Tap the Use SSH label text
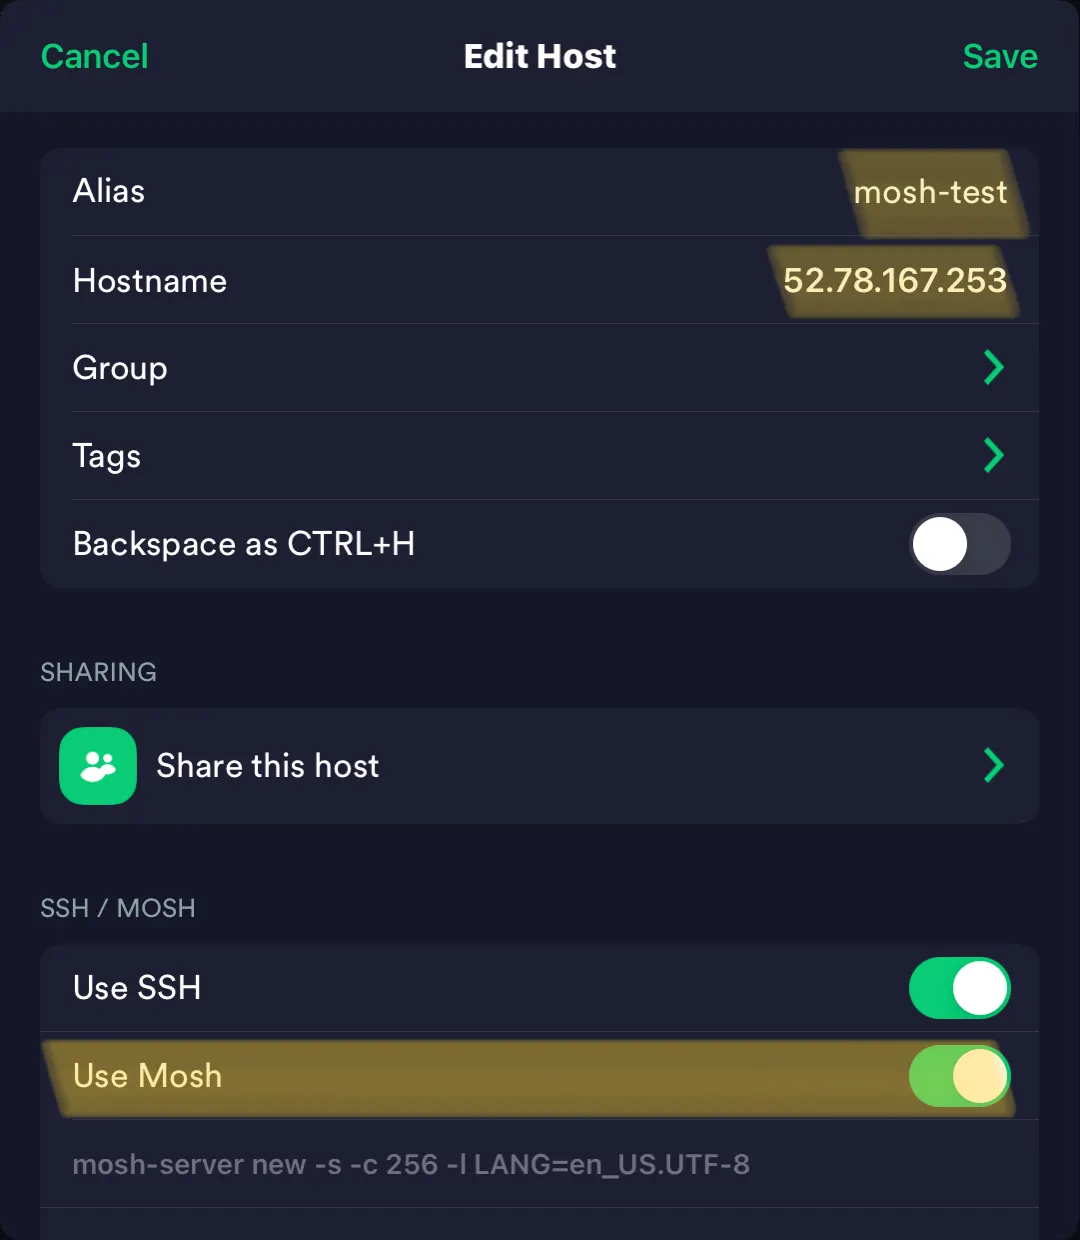Viewport: 1080px width, 1240px height. pyautogui.click(x=137, y=988)
